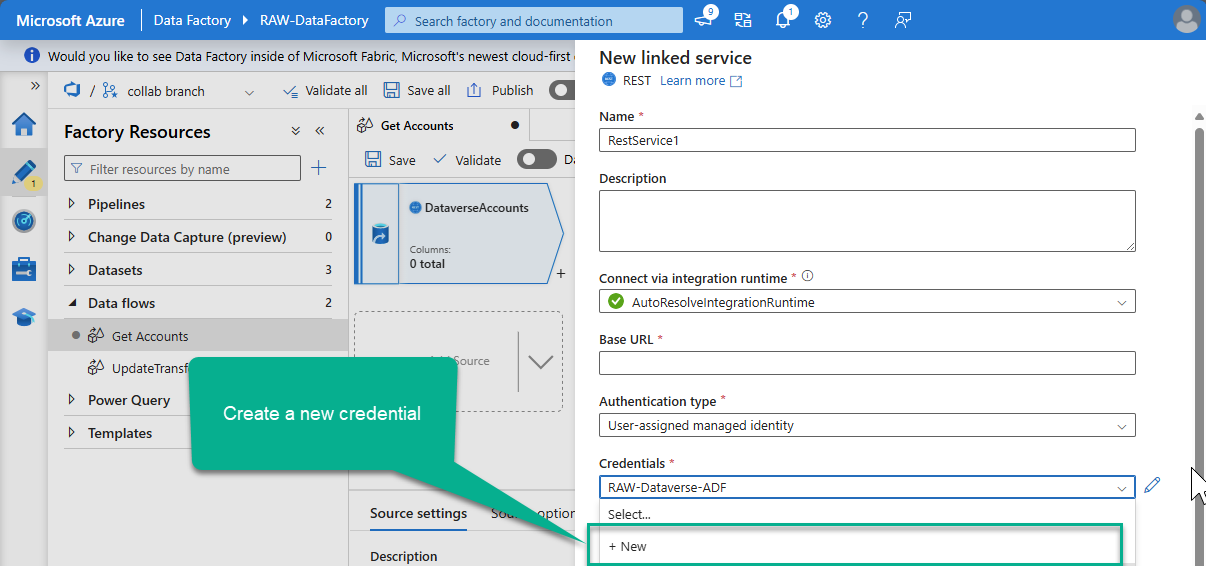Click the Base URL field

coord(867,363)
